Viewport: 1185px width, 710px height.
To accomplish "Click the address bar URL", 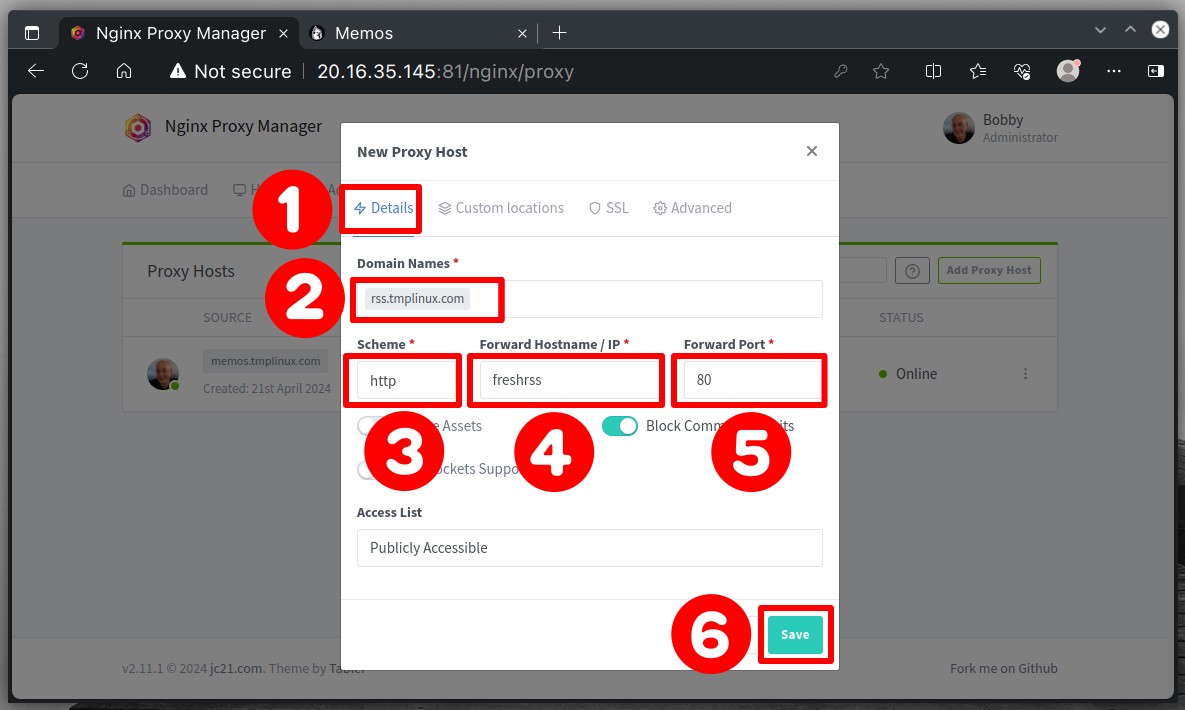I will point(445,71).
